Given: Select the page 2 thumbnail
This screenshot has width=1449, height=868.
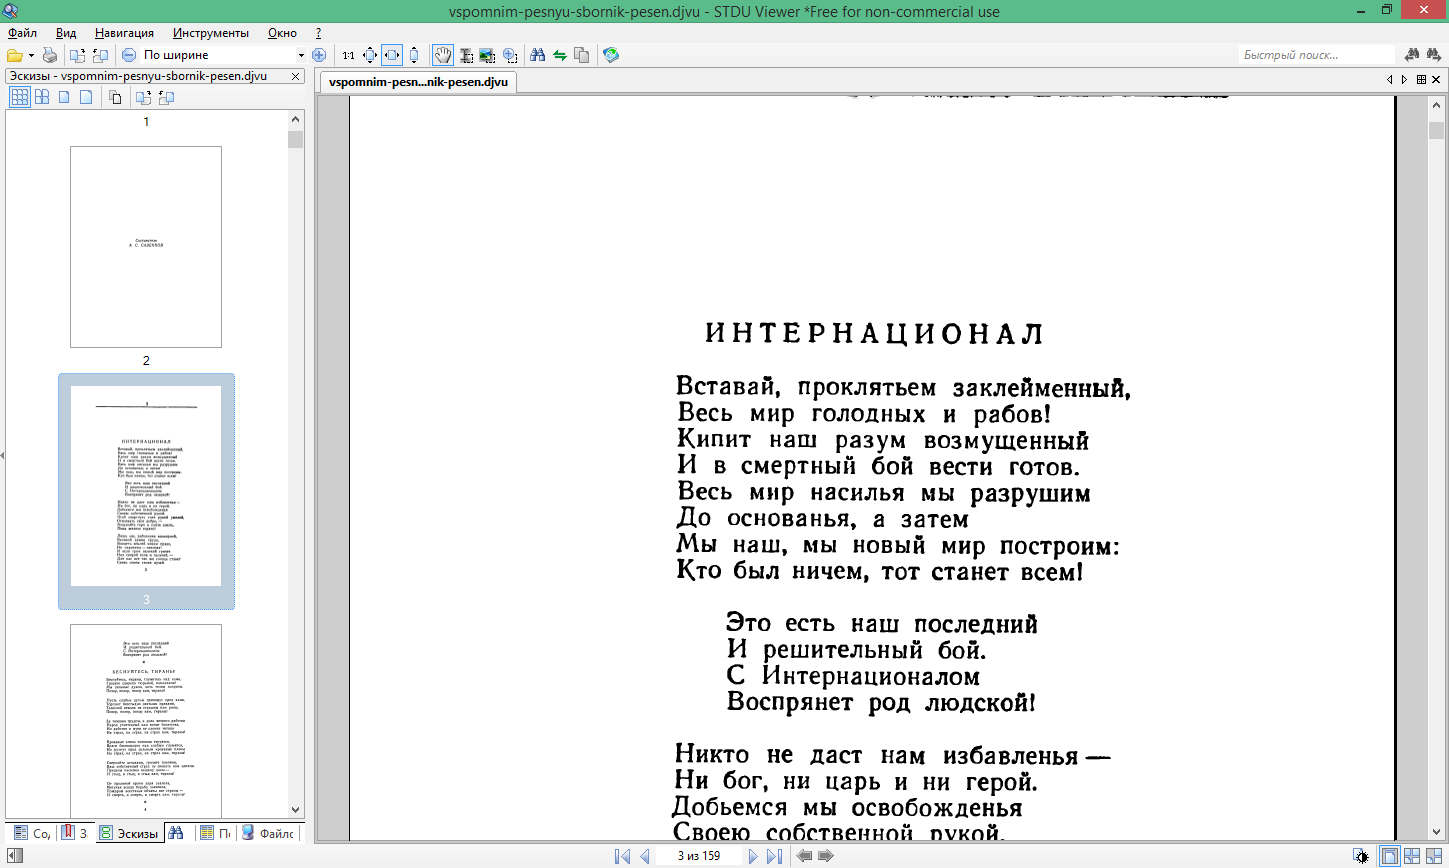Looking at the screenshot, I should pos(146,247).
